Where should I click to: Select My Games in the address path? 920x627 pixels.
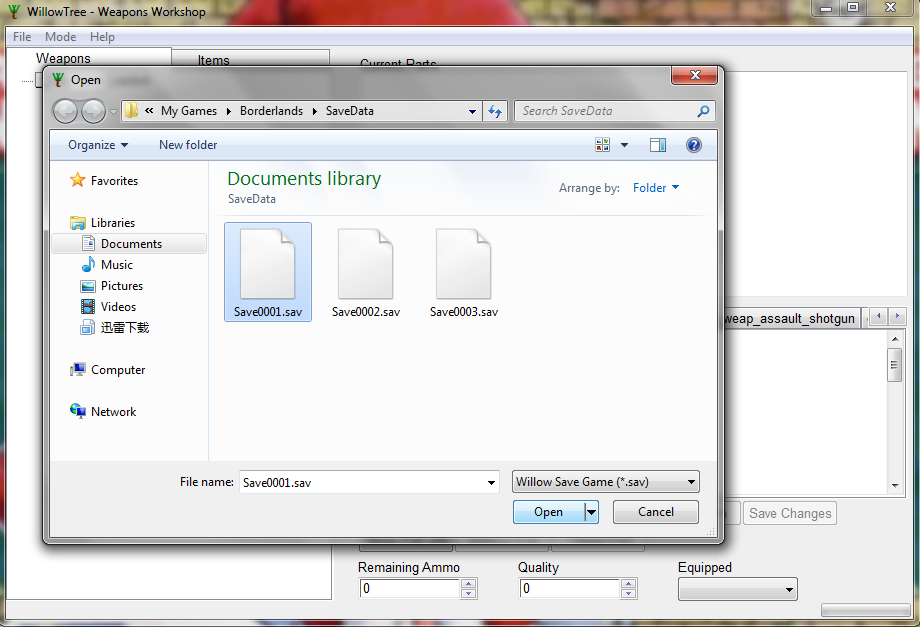click(x=188, y=111)
